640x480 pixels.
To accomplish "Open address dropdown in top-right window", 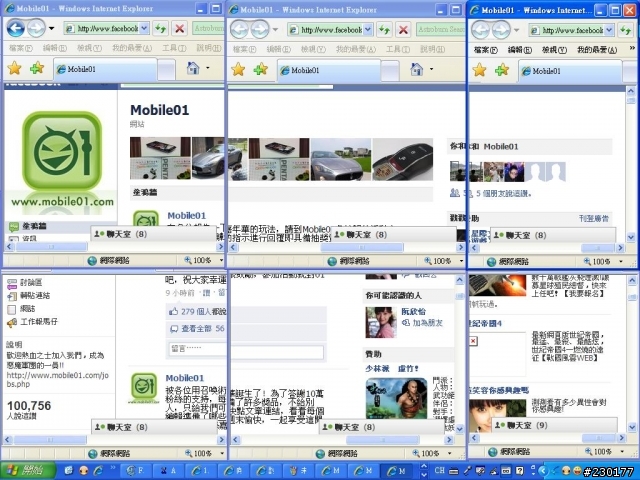I will pyautogui.click(x=609, y=30).
